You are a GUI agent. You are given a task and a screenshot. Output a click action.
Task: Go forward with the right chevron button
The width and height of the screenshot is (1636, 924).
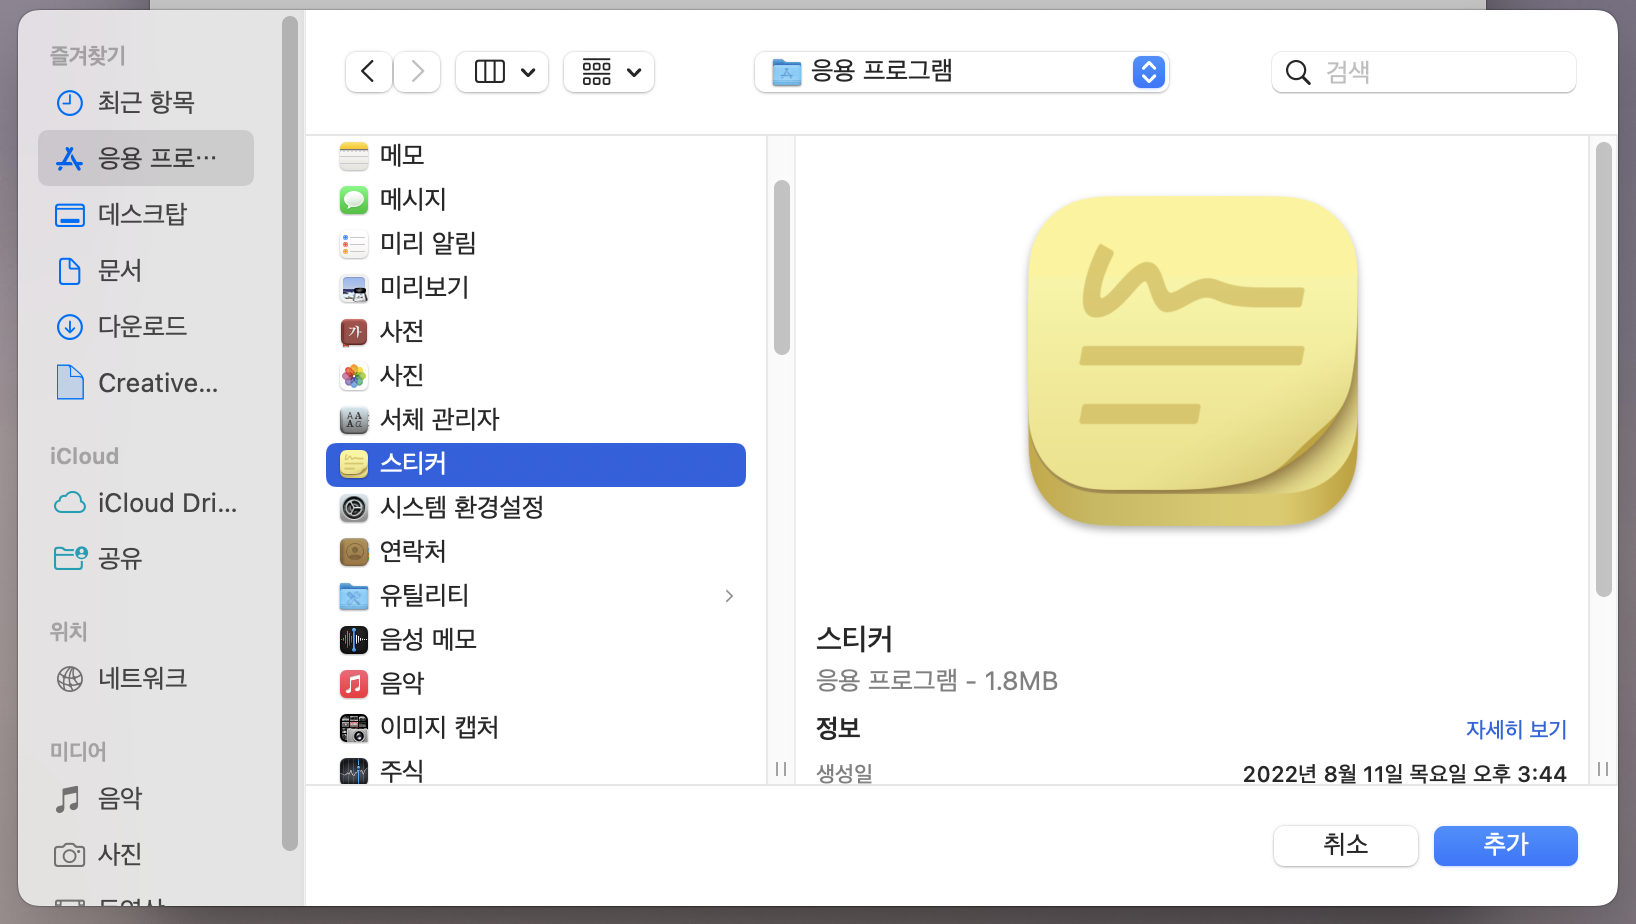(417, 72)
